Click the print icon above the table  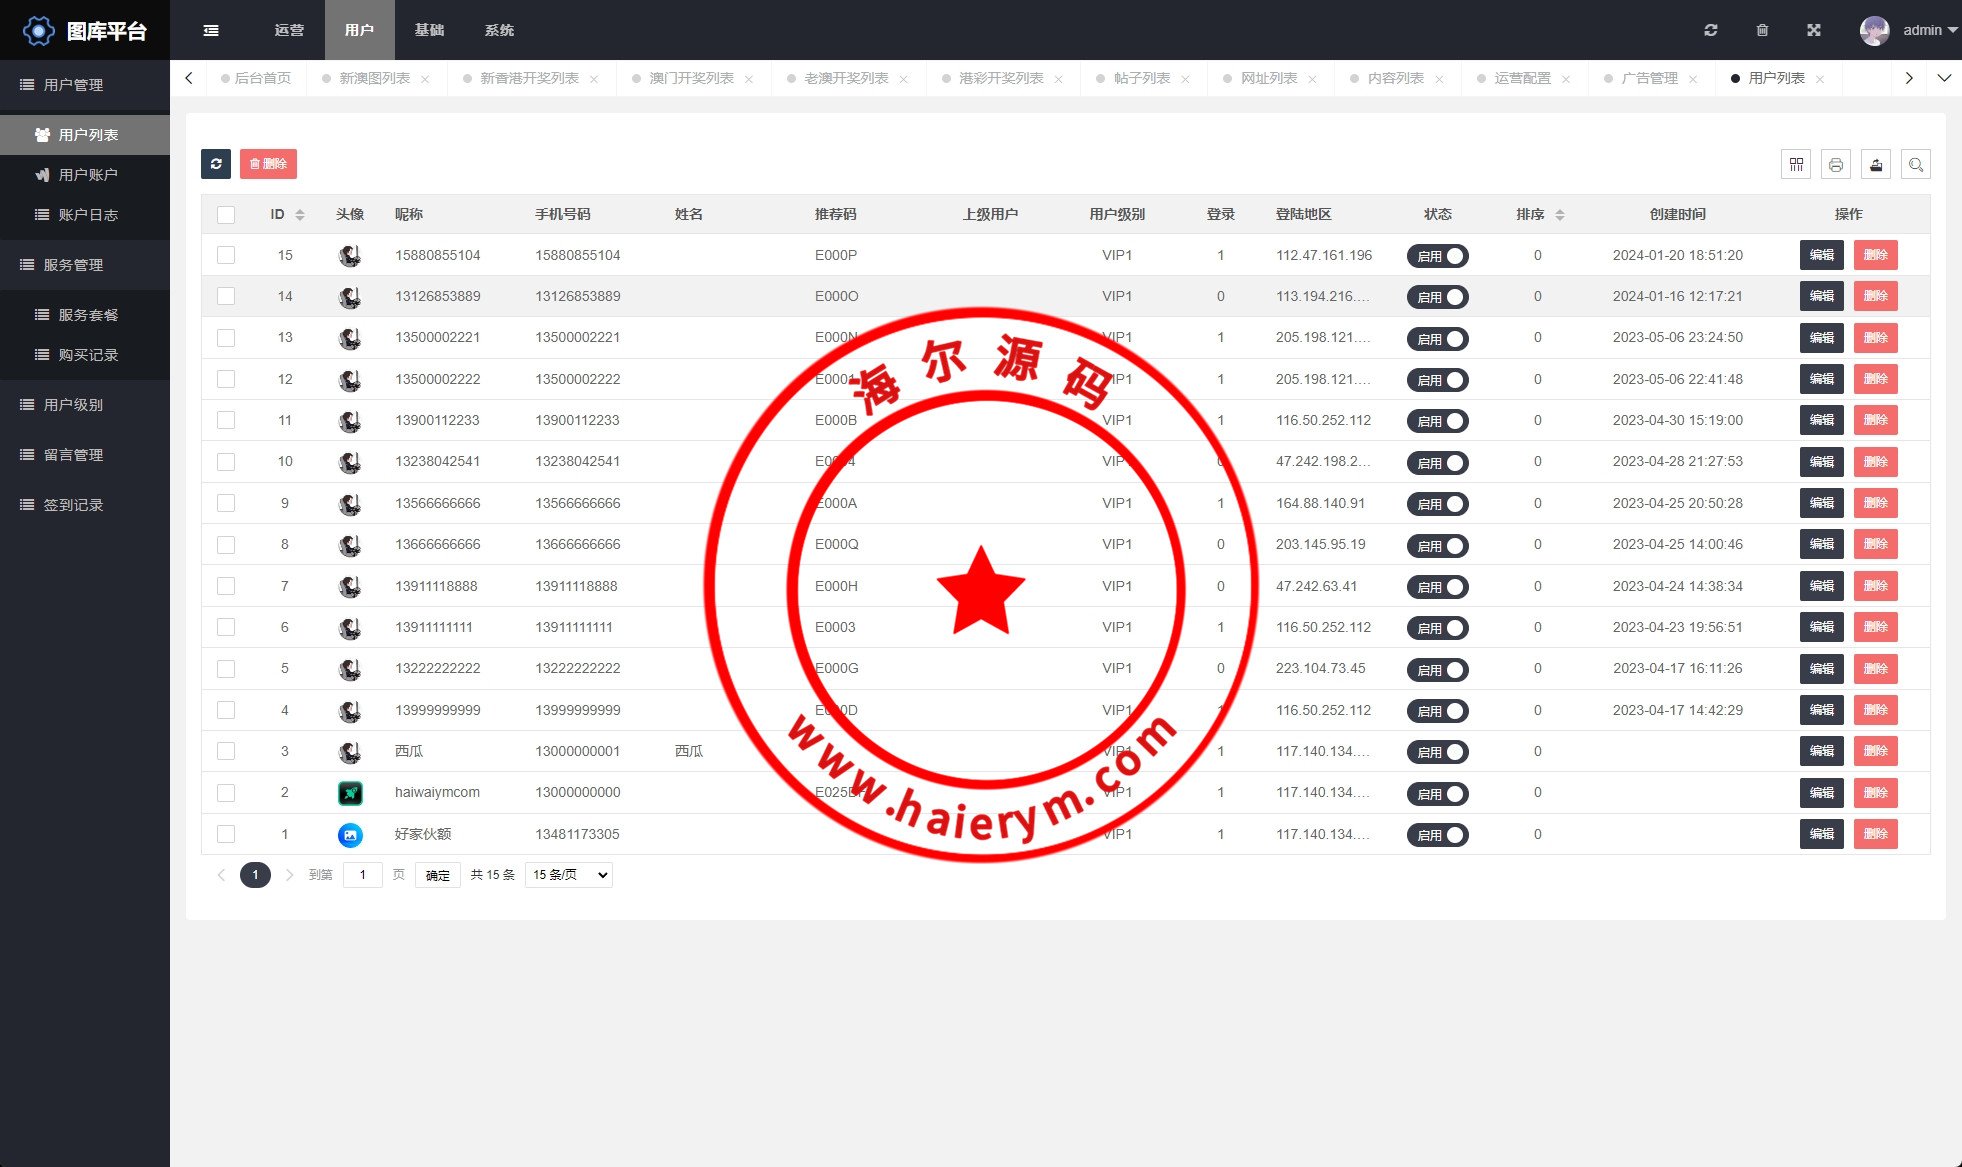1836,164
